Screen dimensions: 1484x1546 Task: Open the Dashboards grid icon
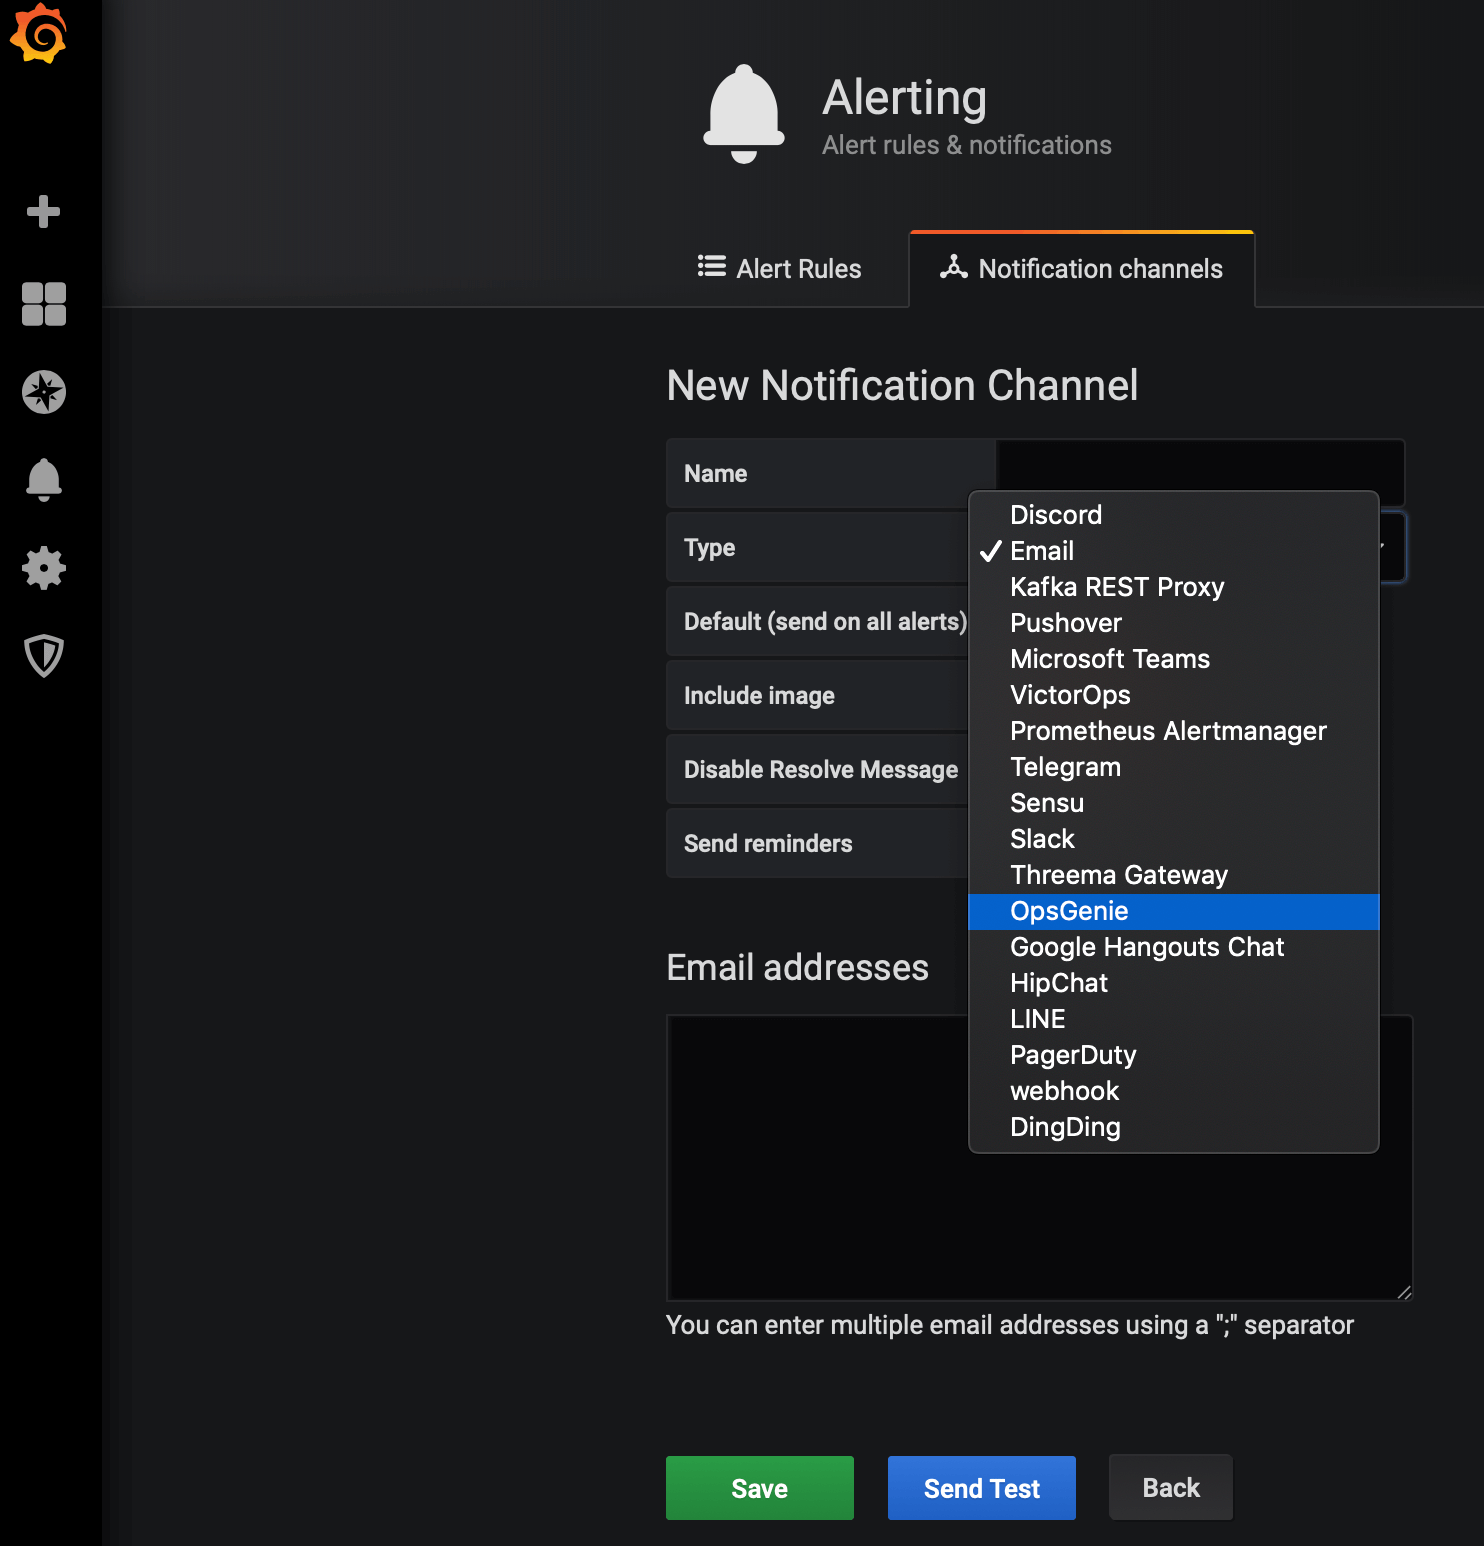(43, 304)
